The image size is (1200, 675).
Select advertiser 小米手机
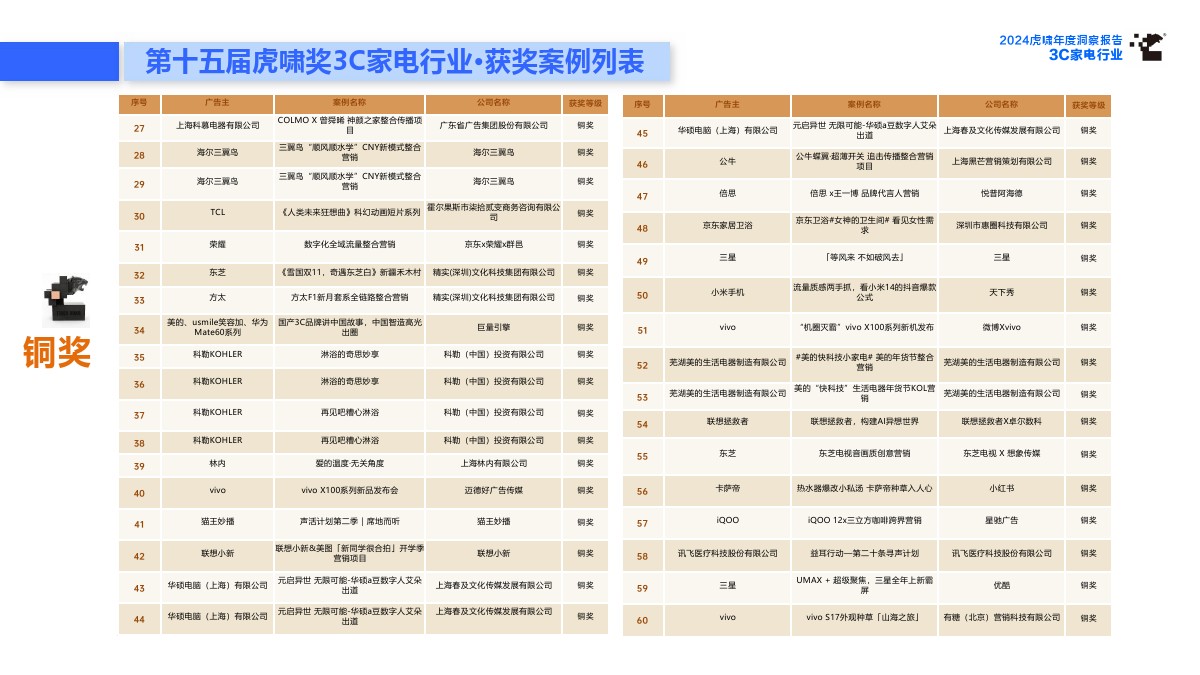click(x=727, y=292)
